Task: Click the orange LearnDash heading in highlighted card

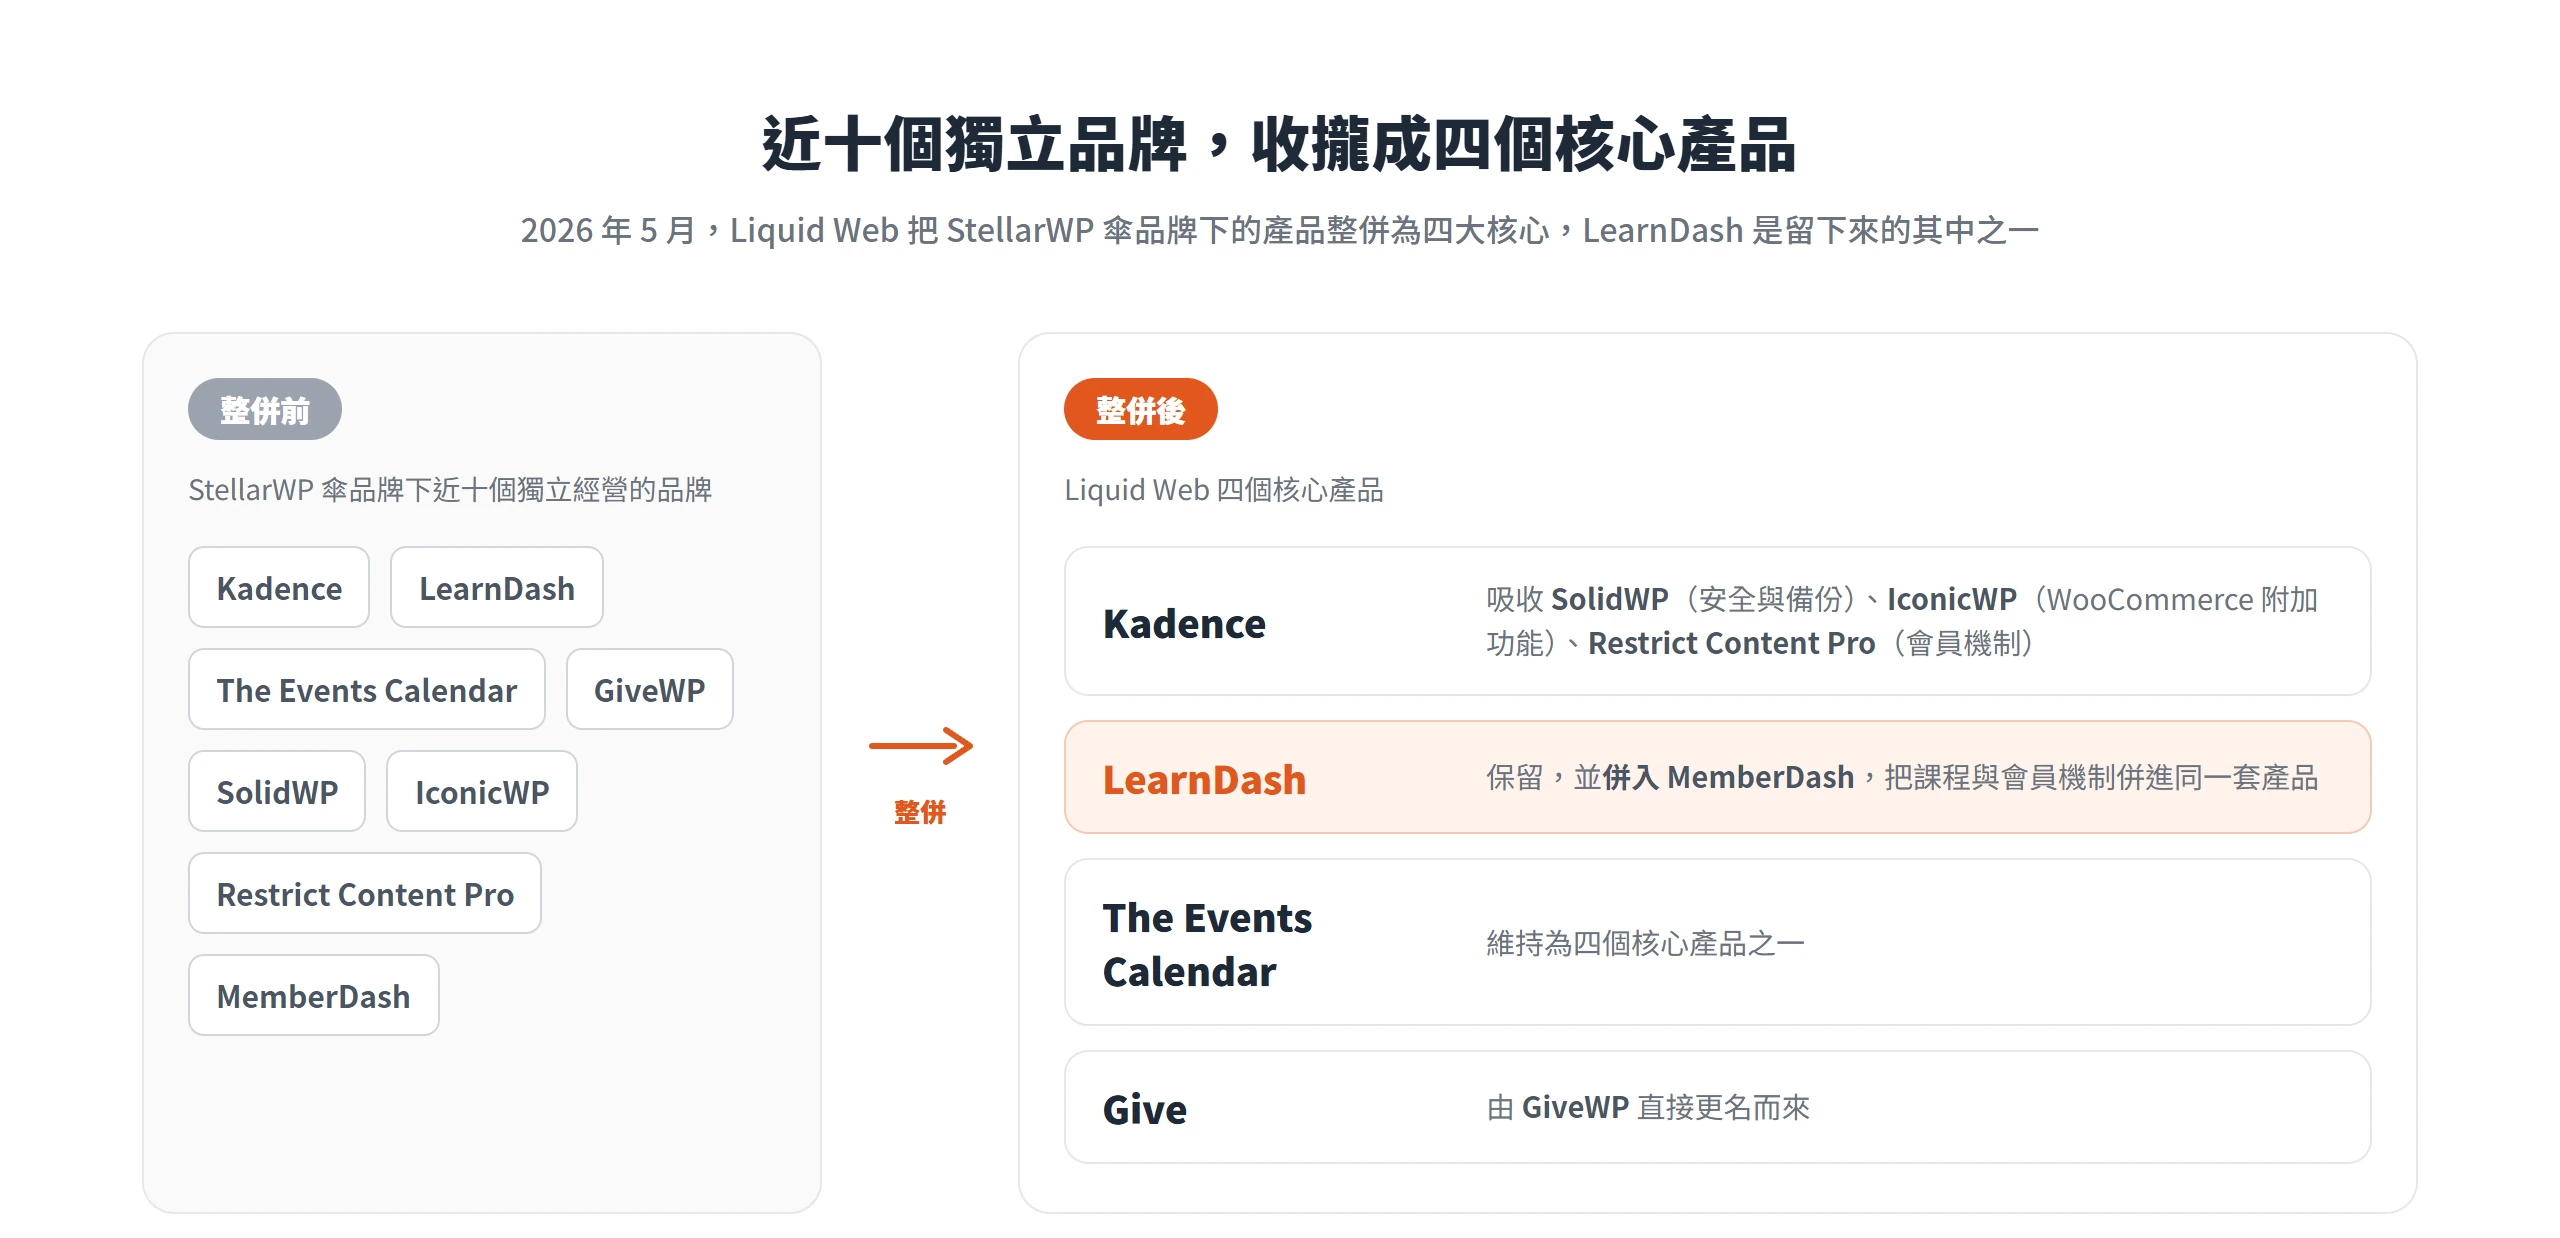Action: [x=1204, y=779]
